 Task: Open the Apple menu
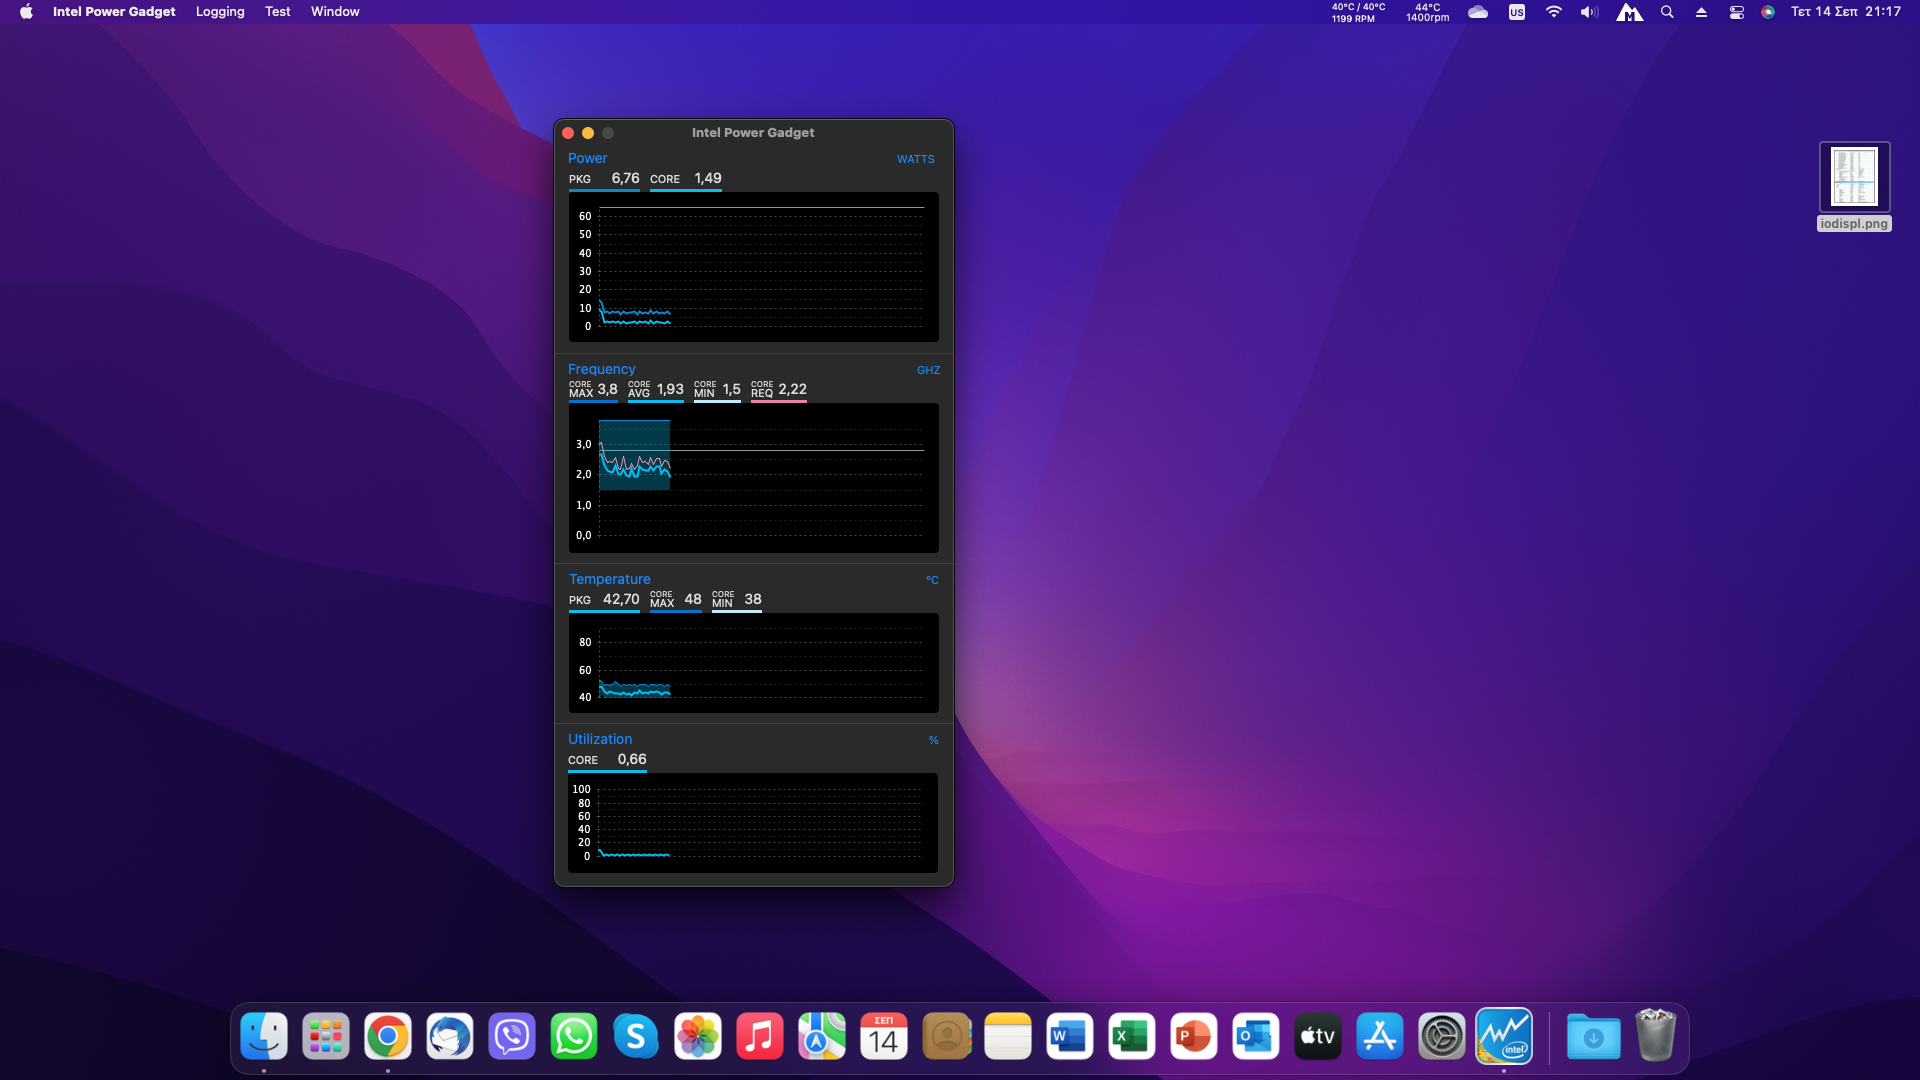tap(27, 12)
